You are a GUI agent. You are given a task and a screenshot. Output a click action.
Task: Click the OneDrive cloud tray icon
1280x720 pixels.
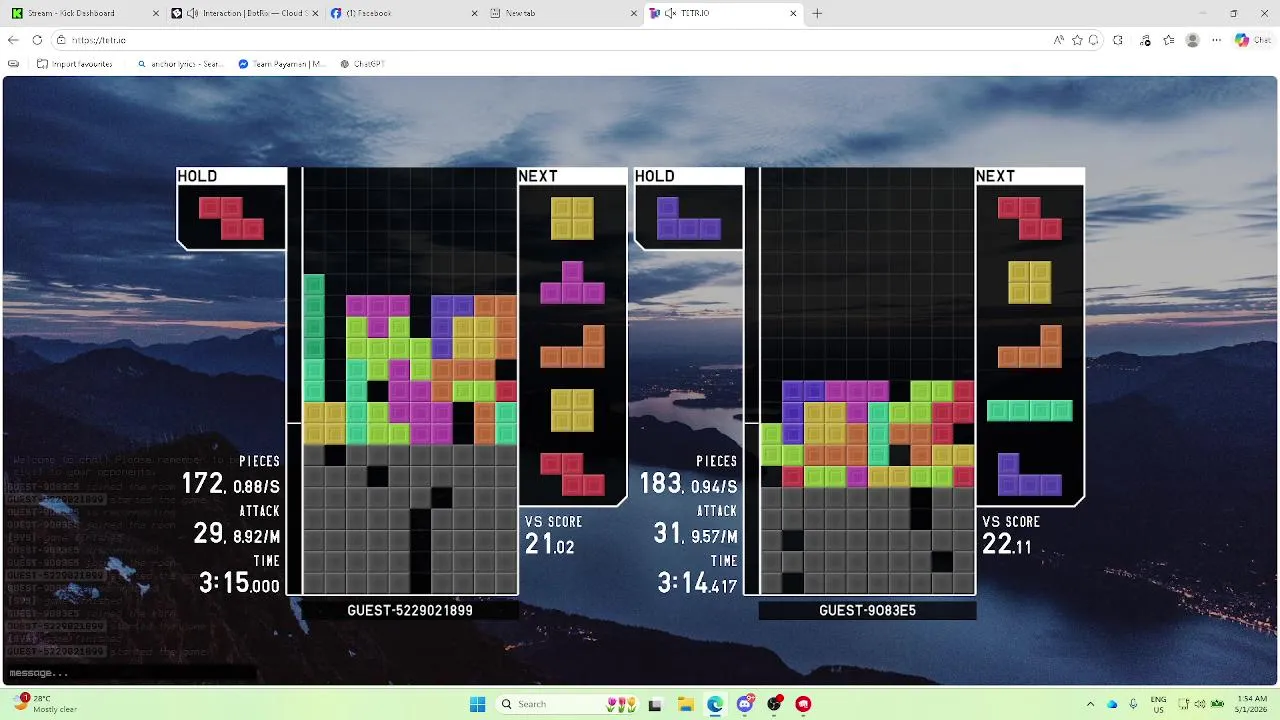tap(1112, 704)
